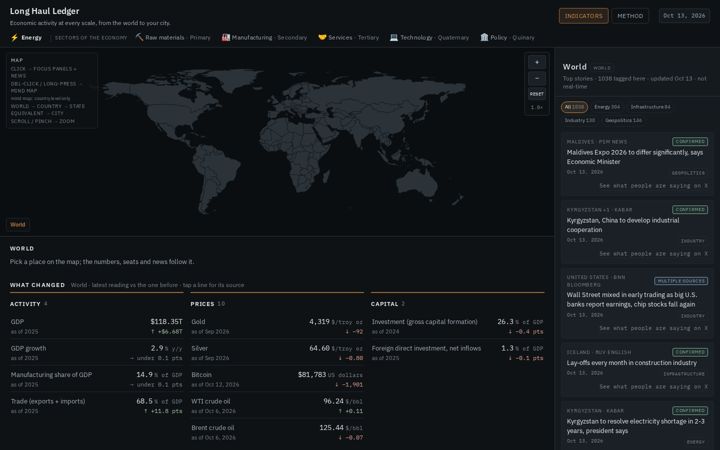This screenshot has height=450, width=720.
Task: Filter news by Infrastructure 84
Action: pyautogui.click(x=650, y=107)
